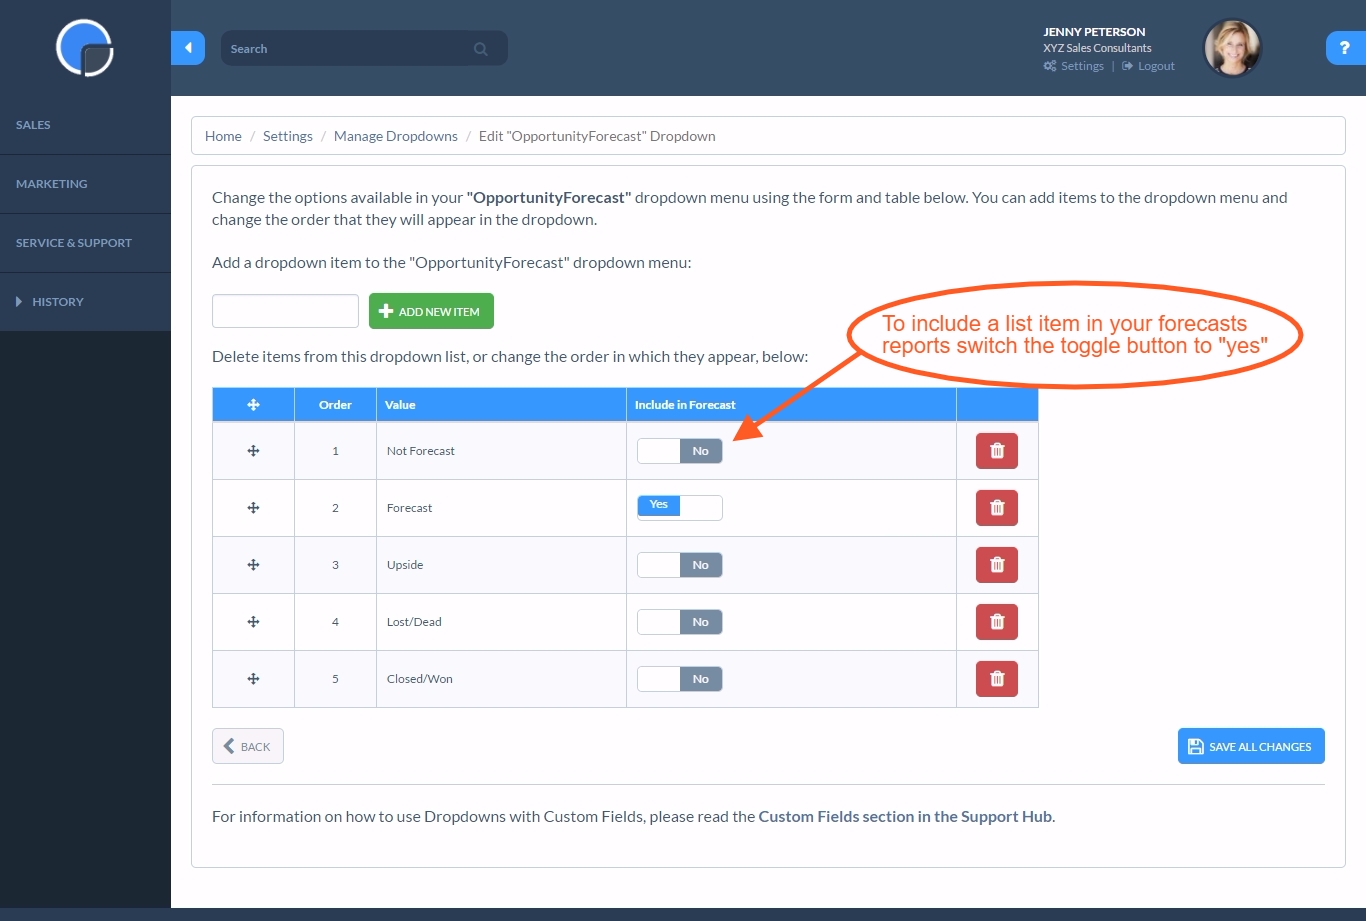Click the Save All Changes button
Viewport: 1366px width, 921px height.
pyautogui.click(x=1251, y=746)
